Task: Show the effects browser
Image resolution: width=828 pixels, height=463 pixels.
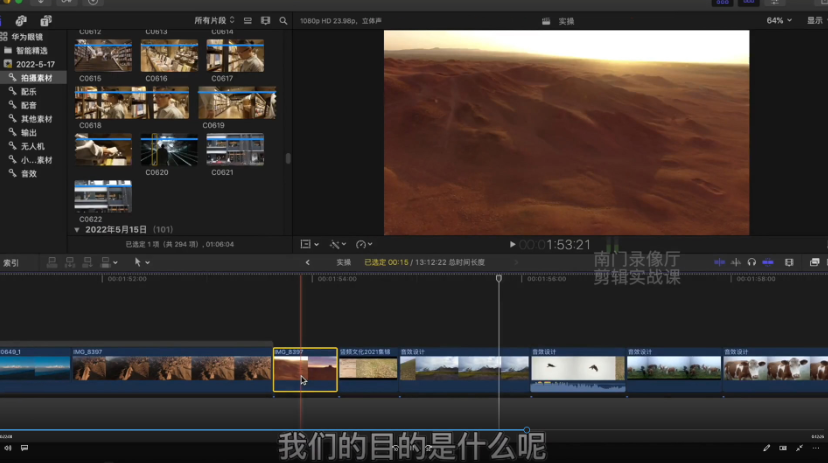Action: [x=814, y=262]
